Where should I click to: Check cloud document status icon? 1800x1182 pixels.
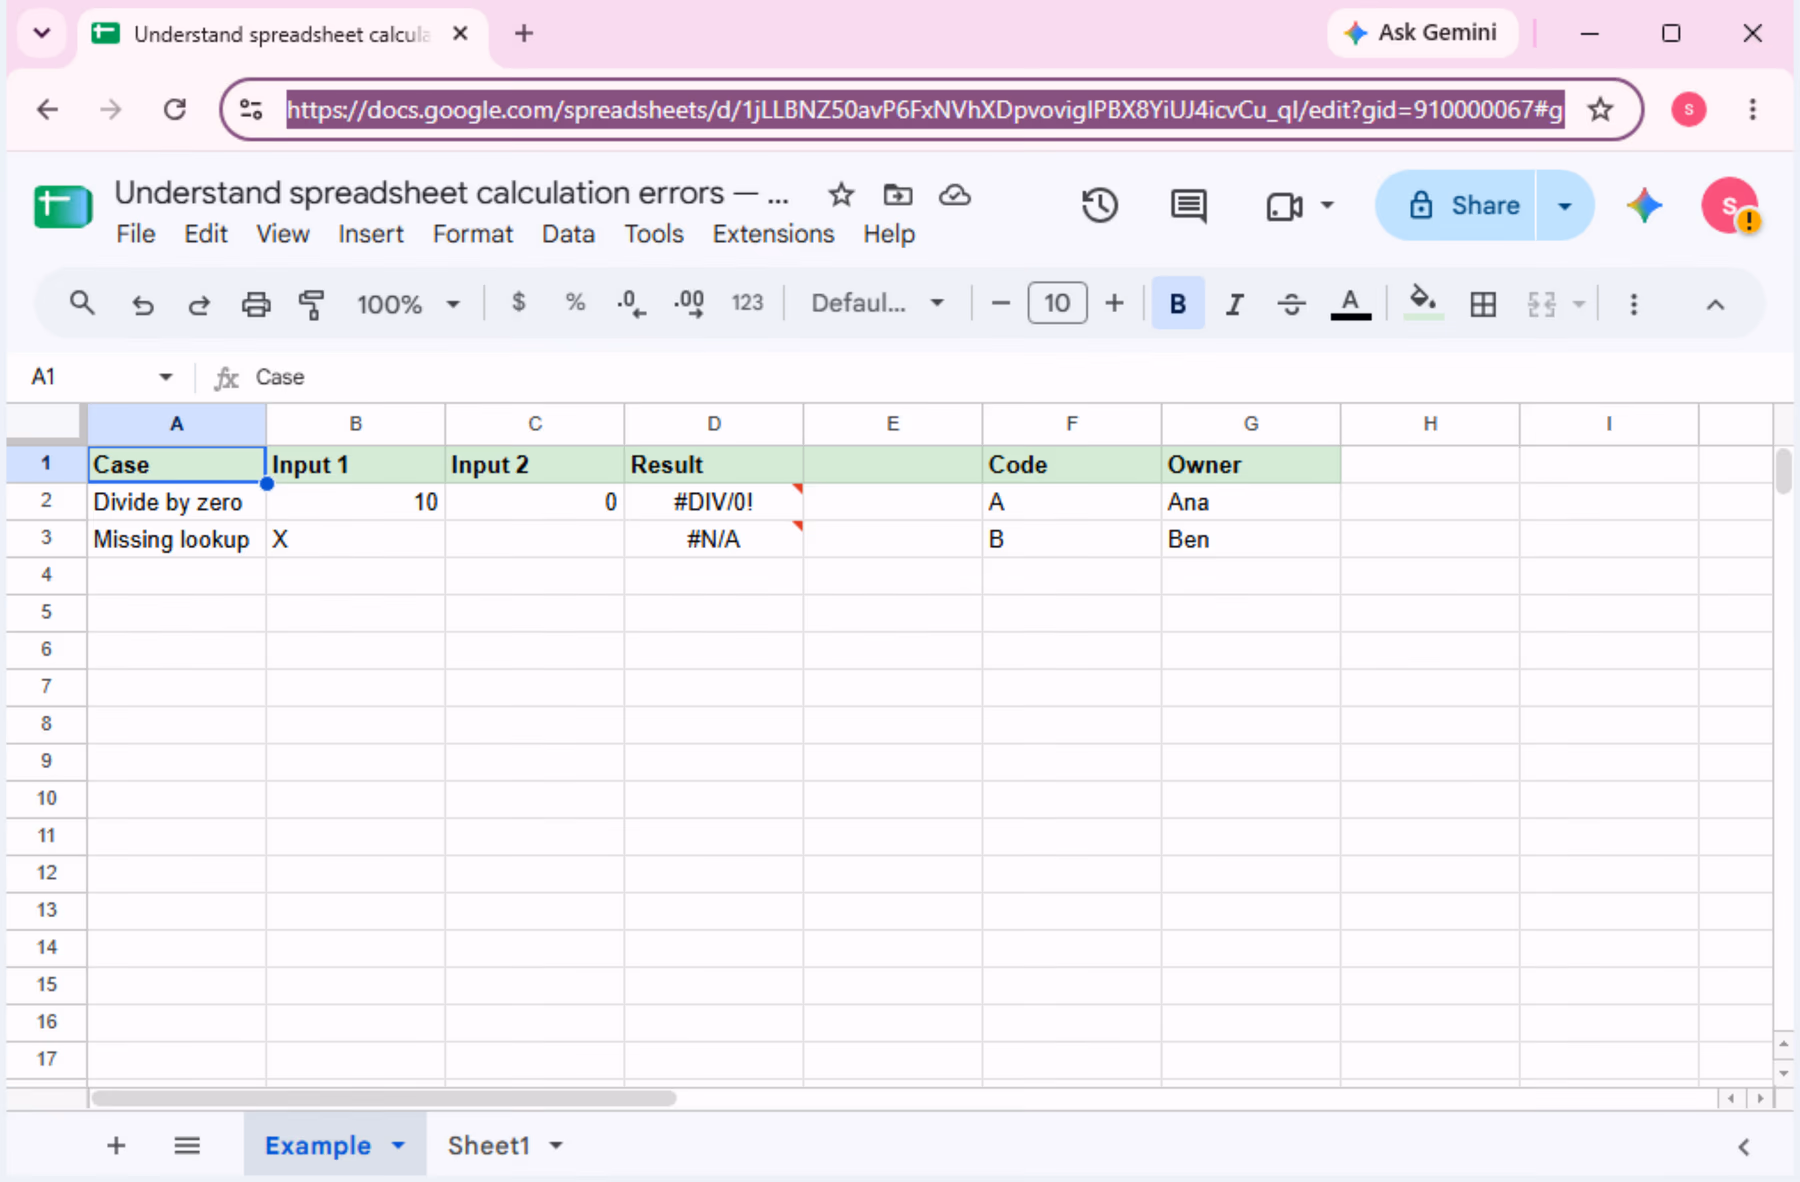point(955,194)
